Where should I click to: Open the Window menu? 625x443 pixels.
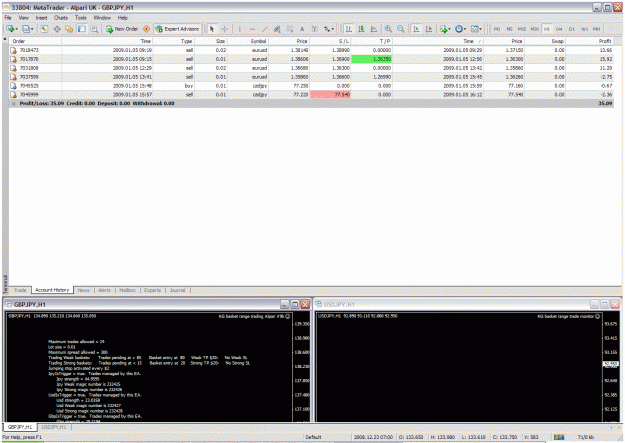point(102,18)
